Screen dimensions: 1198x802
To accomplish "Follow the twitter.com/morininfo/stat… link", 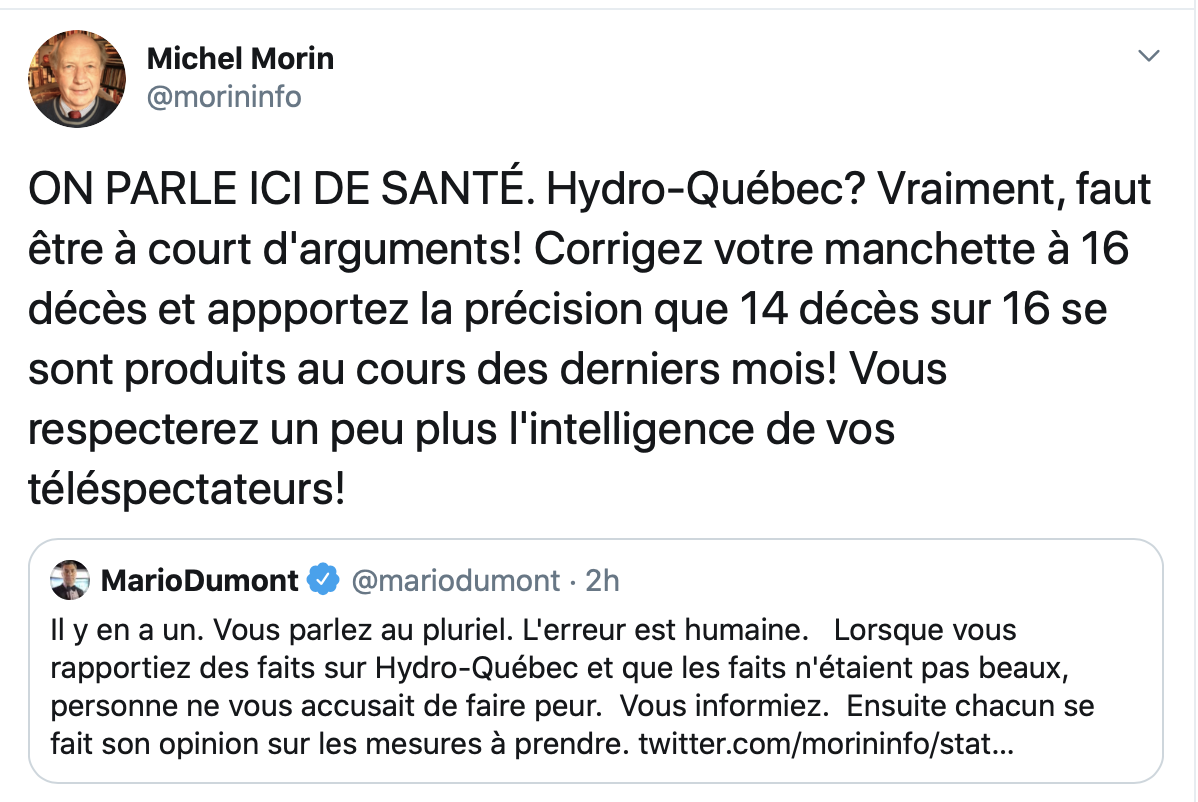I will coord(826,743).
